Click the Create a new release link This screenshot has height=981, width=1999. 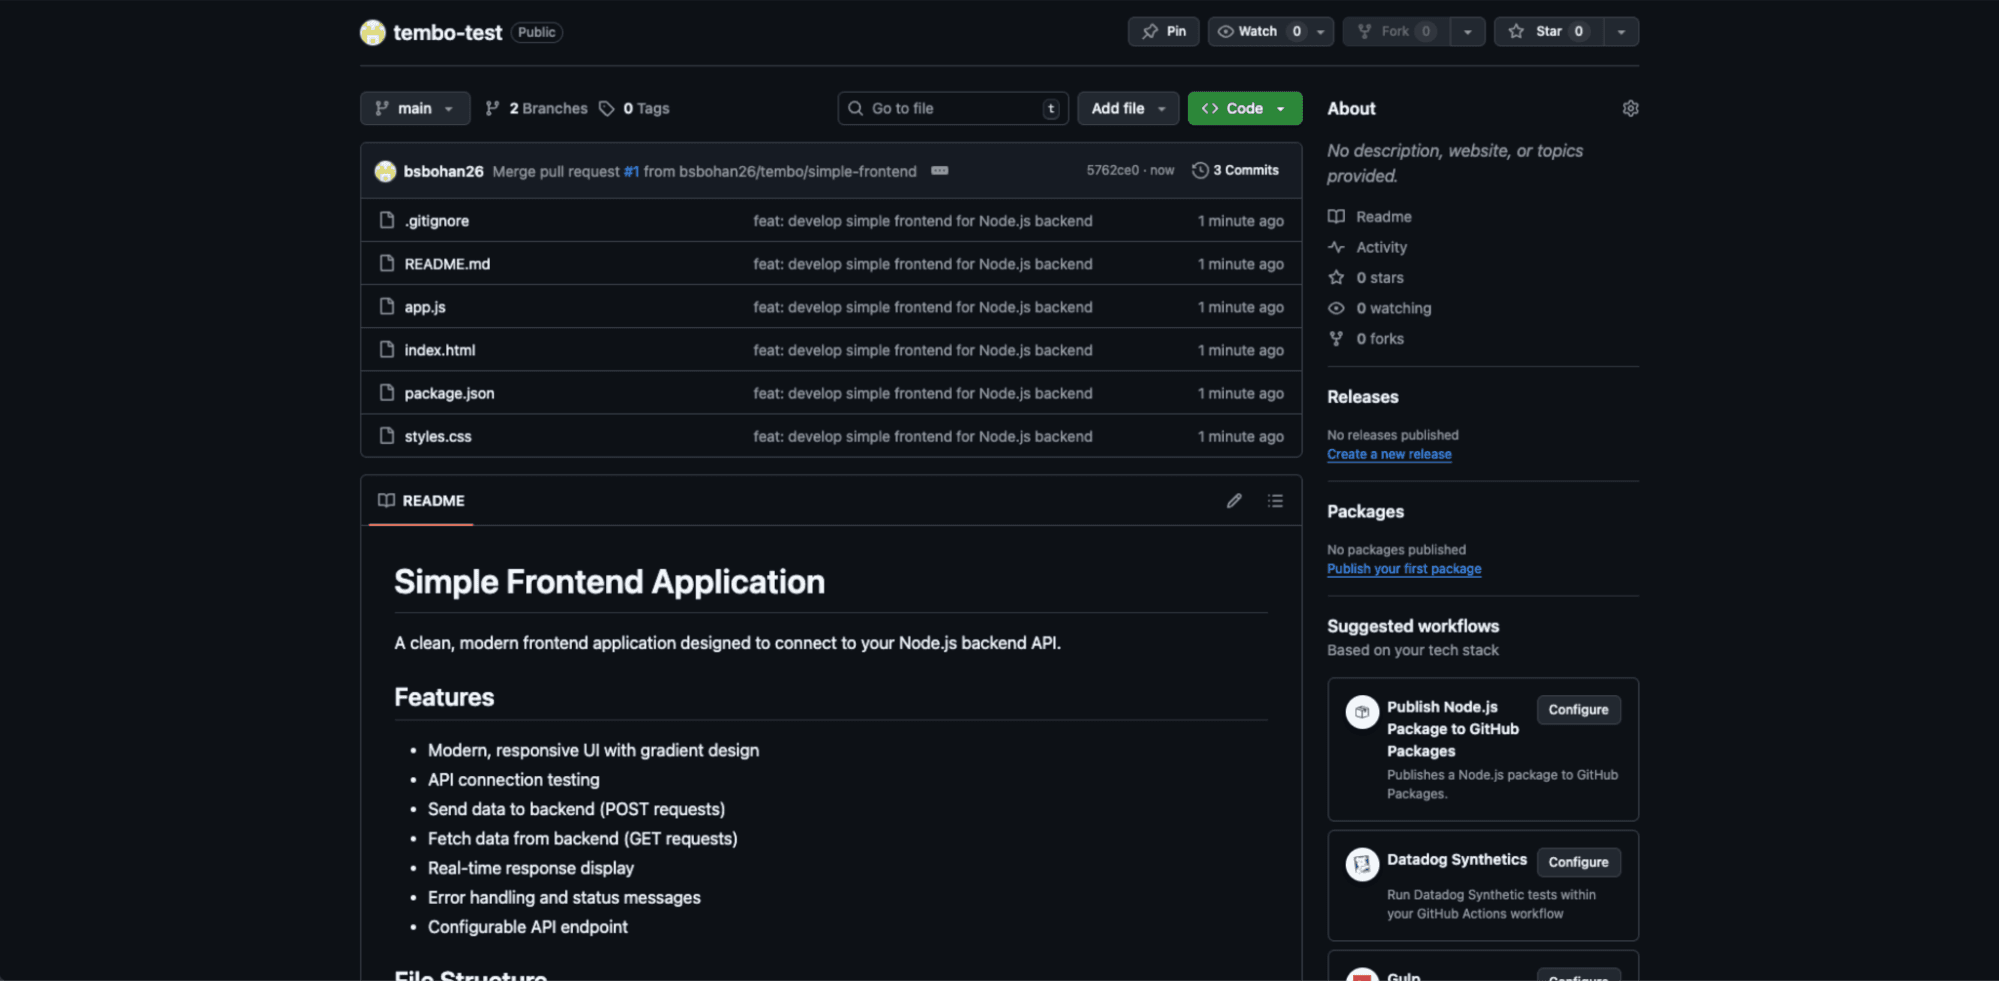tap(1389, 454)
